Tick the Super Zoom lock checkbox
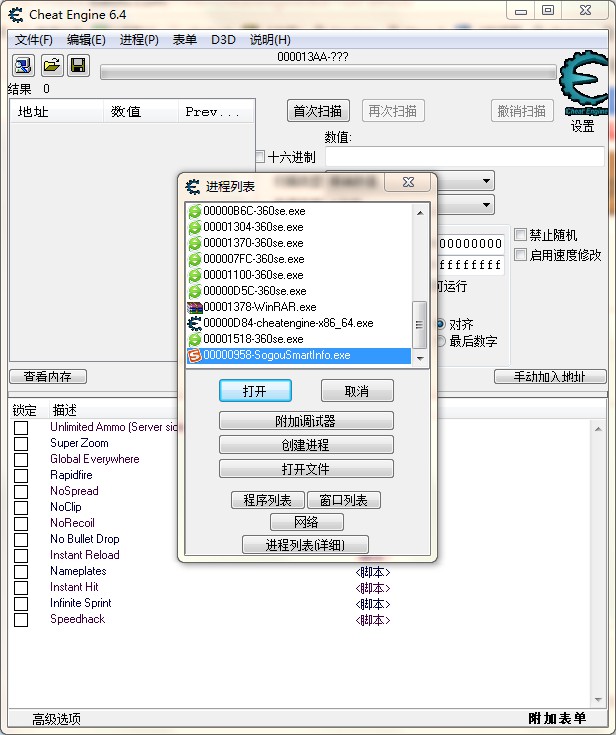Screen dimensions: 616x735 [x=21, y=443]
